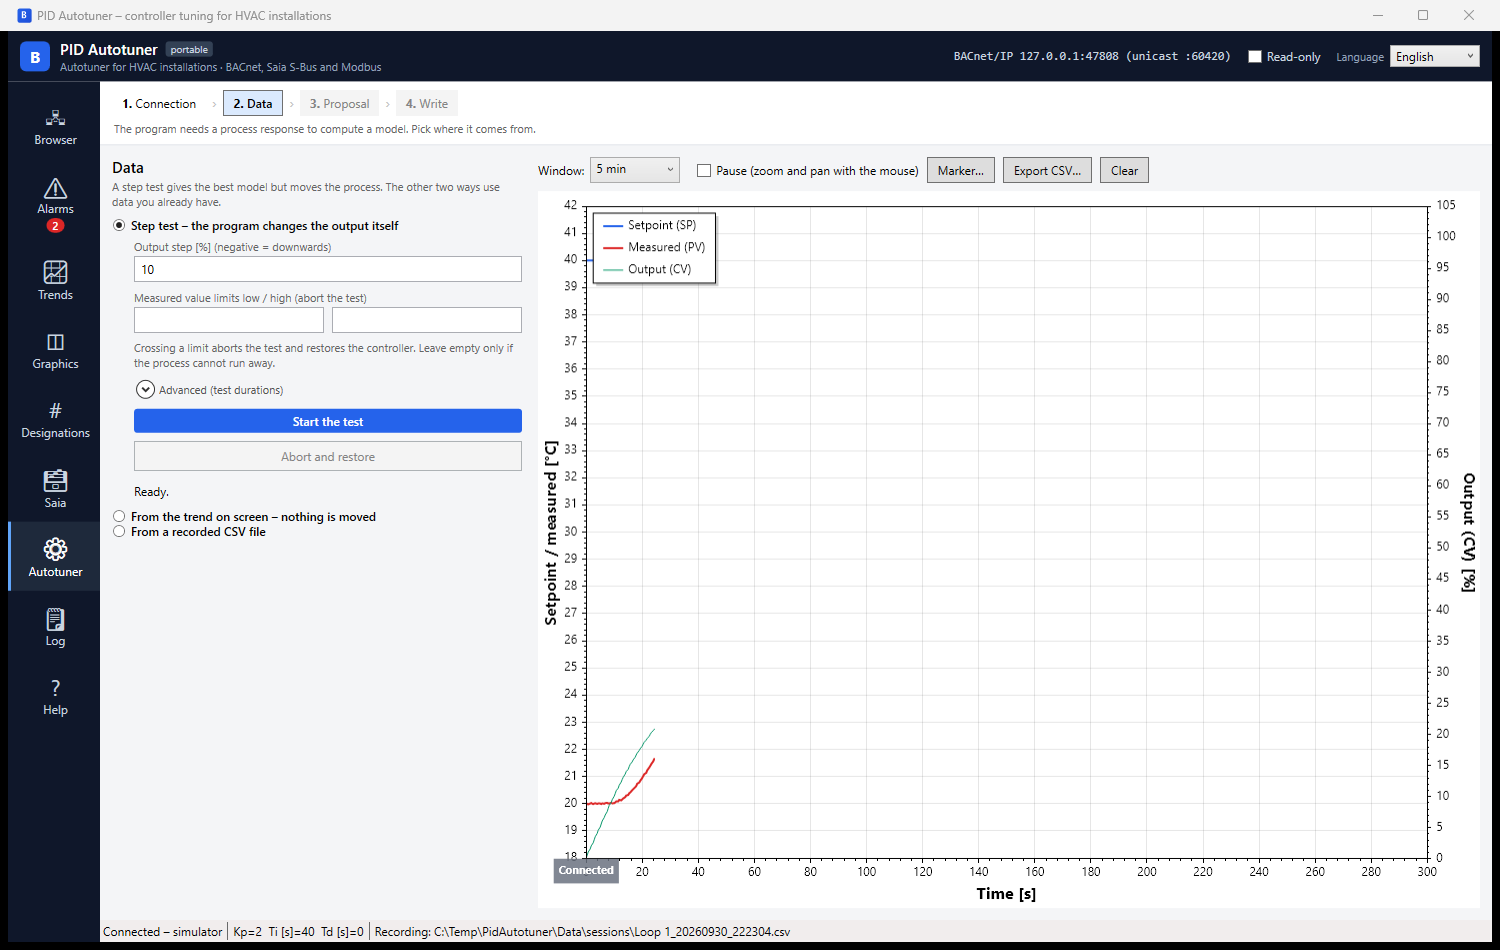Enable the Pause chart checkbox
The image size is (1500, 950).
tap(704, 171)
